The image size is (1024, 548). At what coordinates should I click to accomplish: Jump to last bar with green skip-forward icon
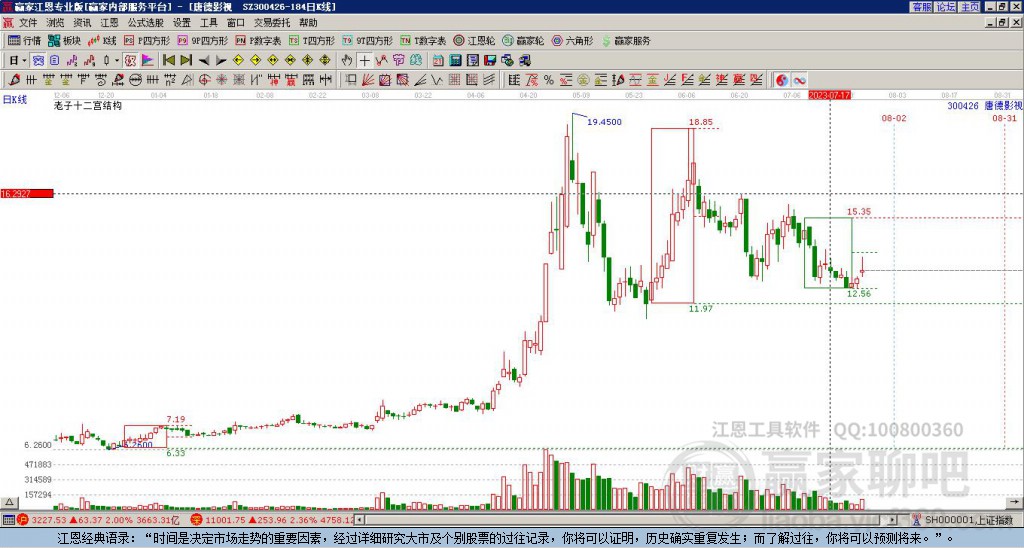click(186, 61)
